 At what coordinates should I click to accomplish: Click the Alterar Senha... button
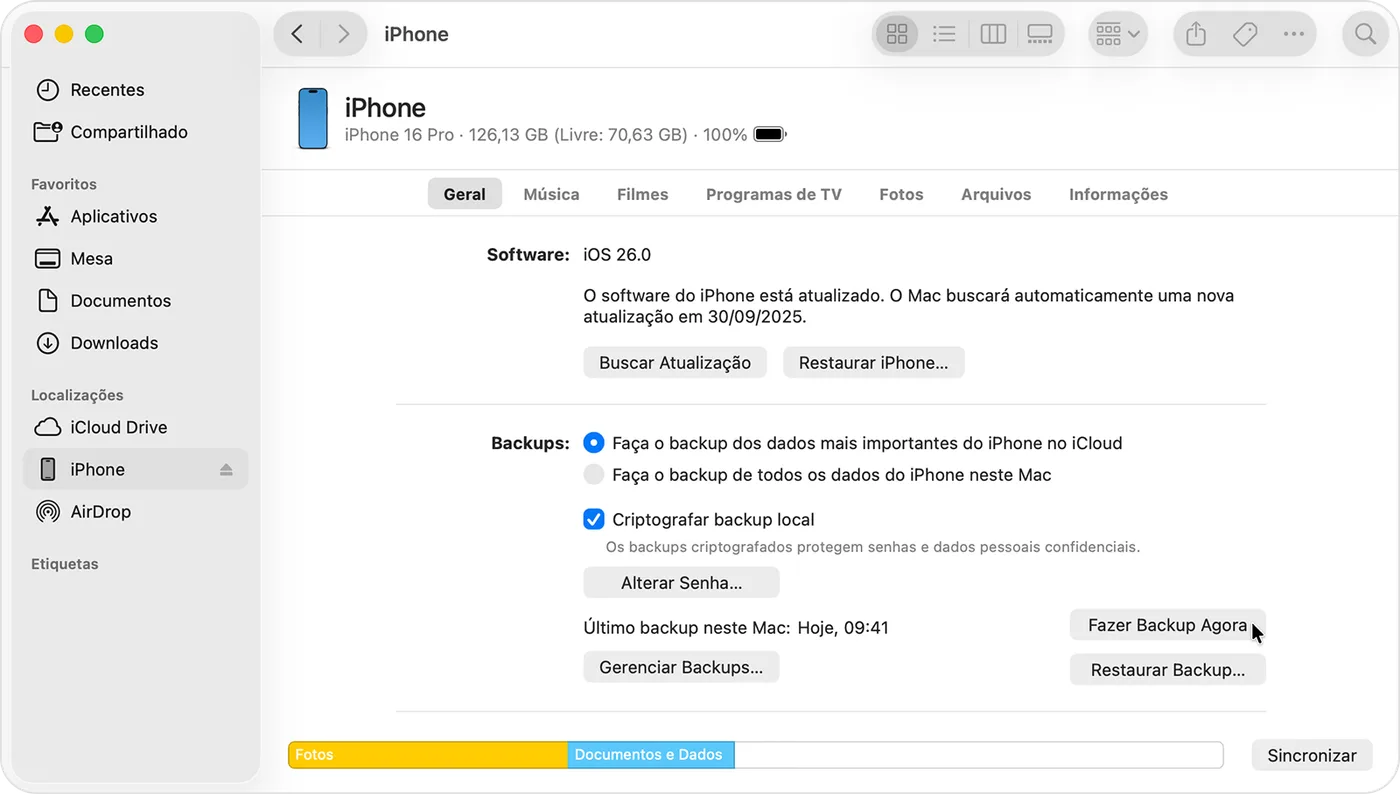[x=681, y=582]
